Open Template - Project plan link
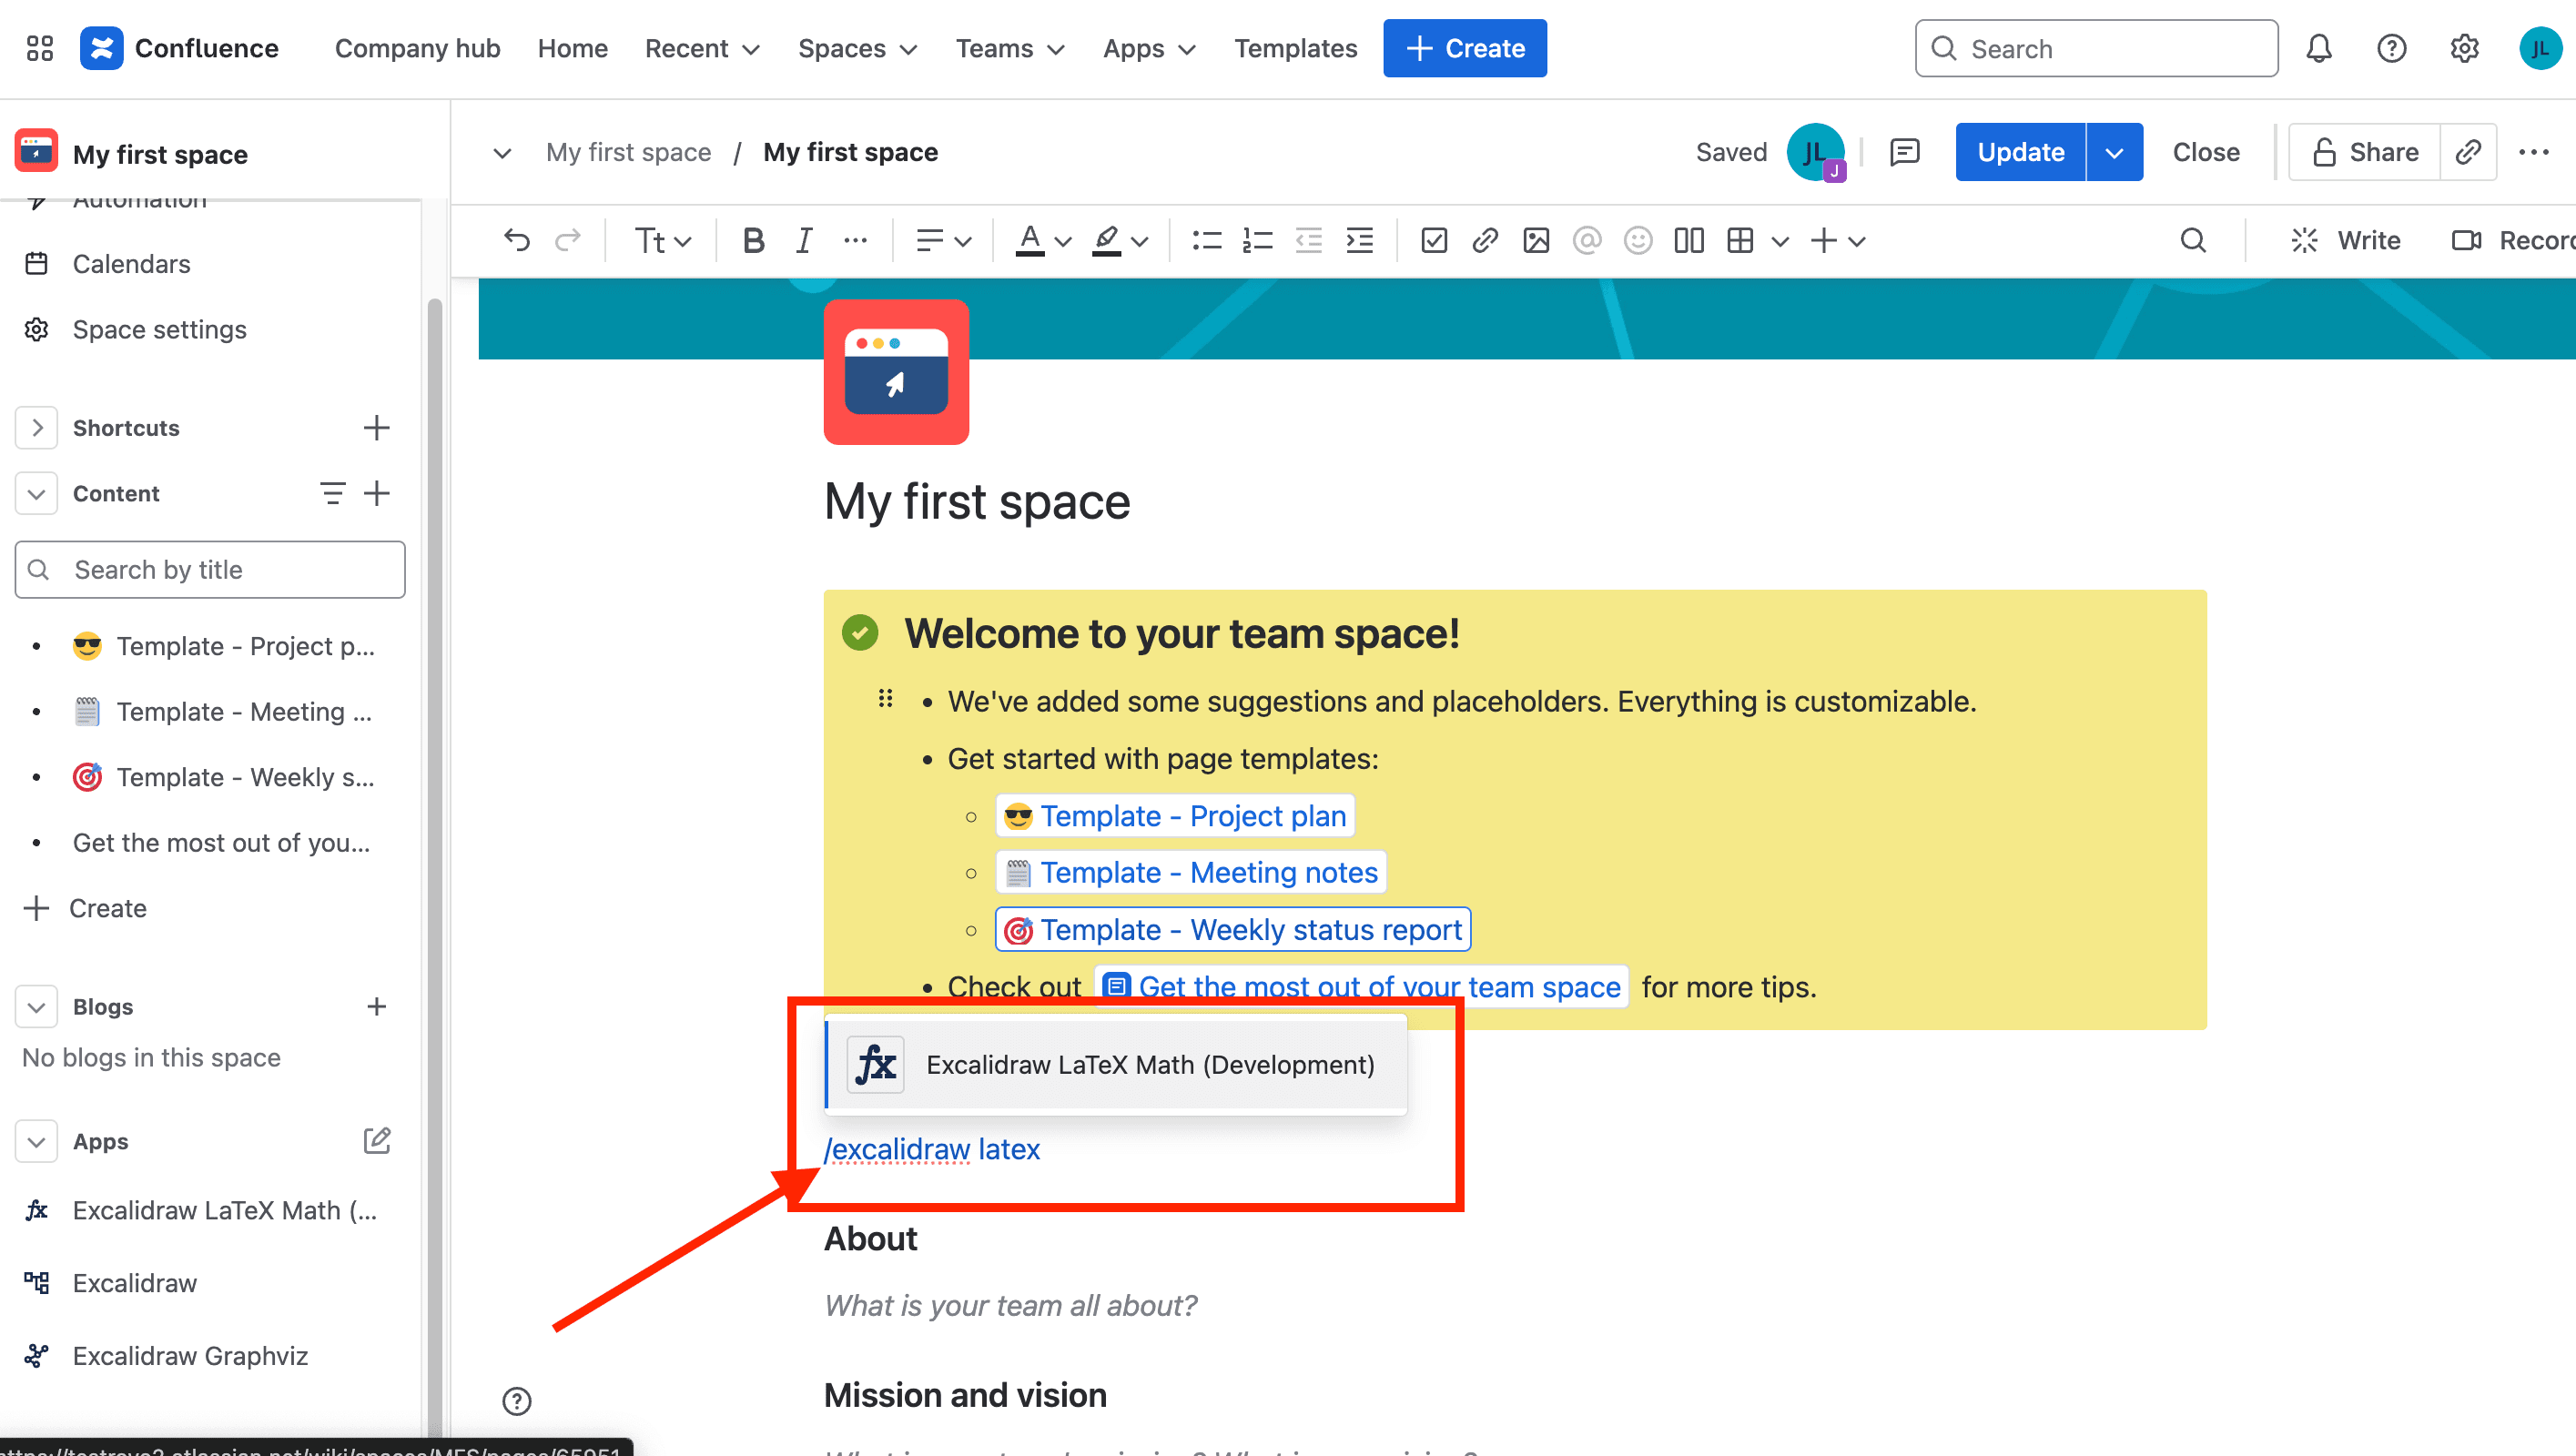This screenshot has height=1456, width=2576. click(1175, 816)
